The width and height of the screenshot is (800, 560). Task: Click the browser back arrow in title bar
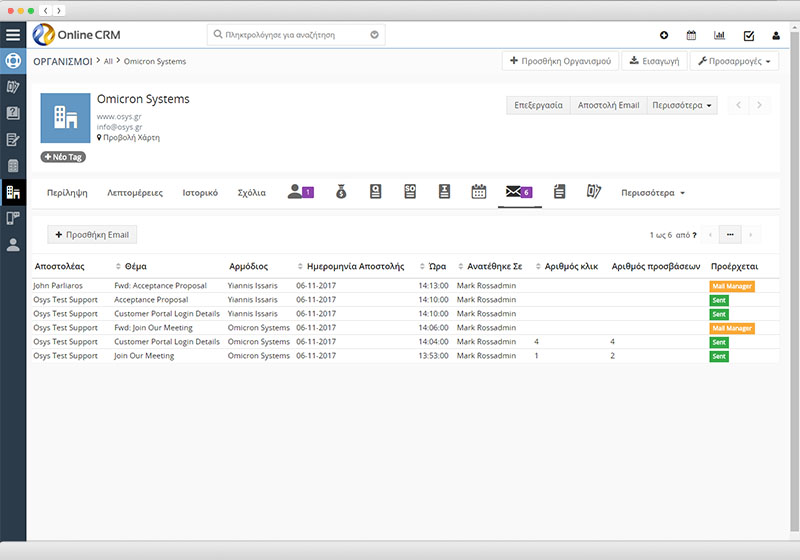(45, 10)
